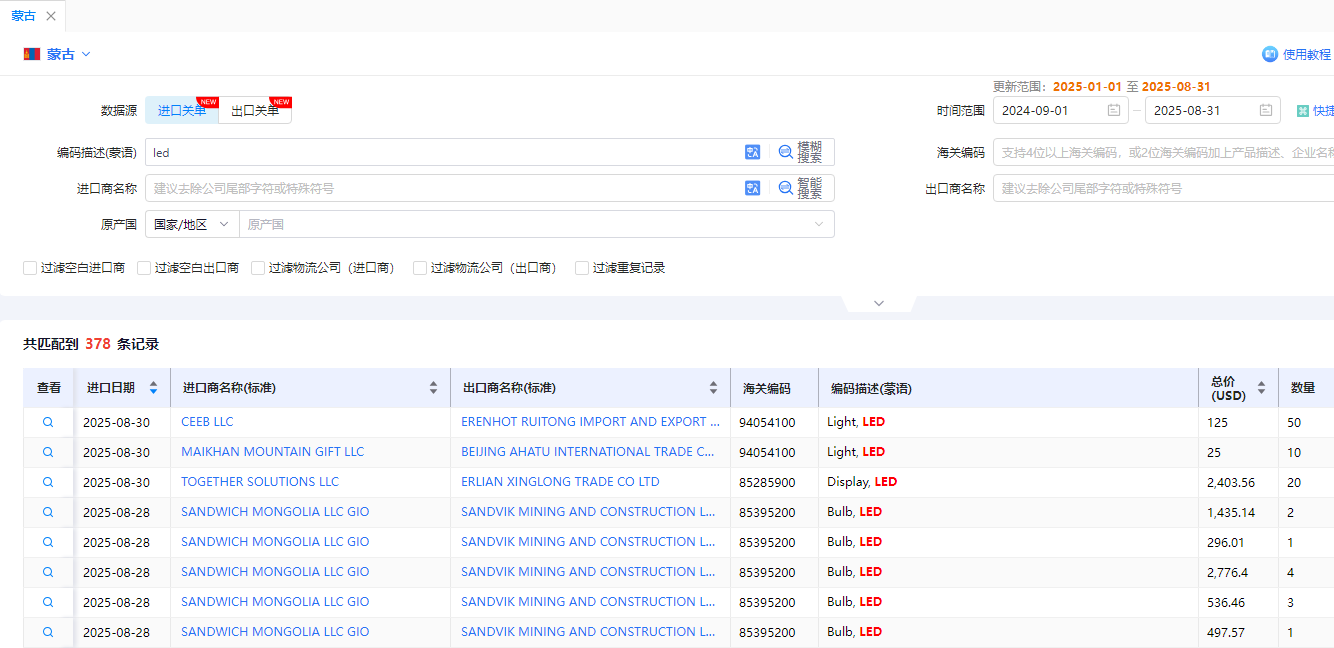Collapse the search filter panel chevron

879,303
